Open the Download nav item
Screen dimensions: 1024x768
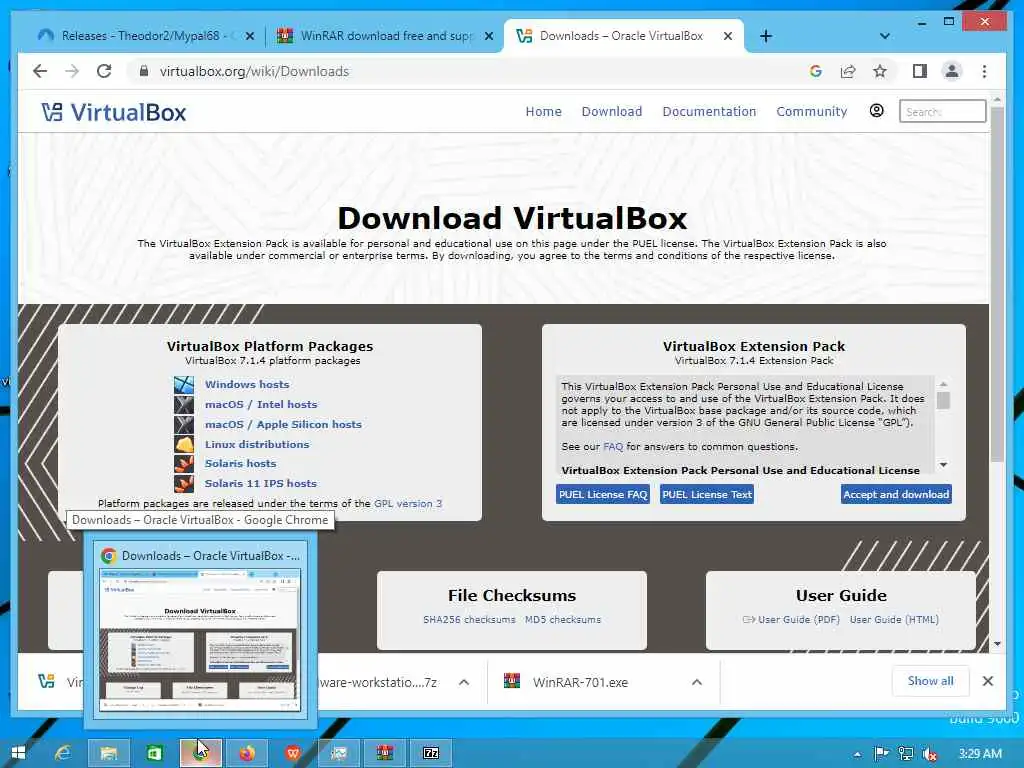click(x=612, y=111)
